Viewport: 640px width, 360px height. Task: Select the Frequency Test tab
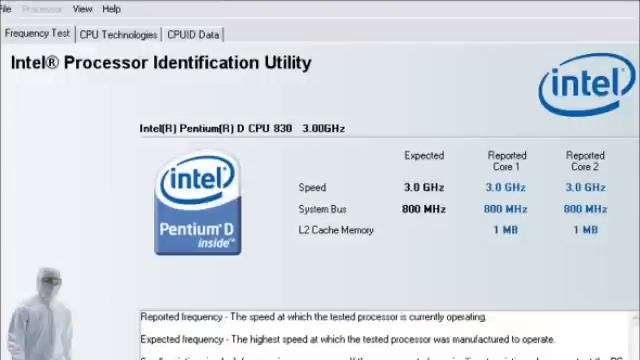coord(38,33)
